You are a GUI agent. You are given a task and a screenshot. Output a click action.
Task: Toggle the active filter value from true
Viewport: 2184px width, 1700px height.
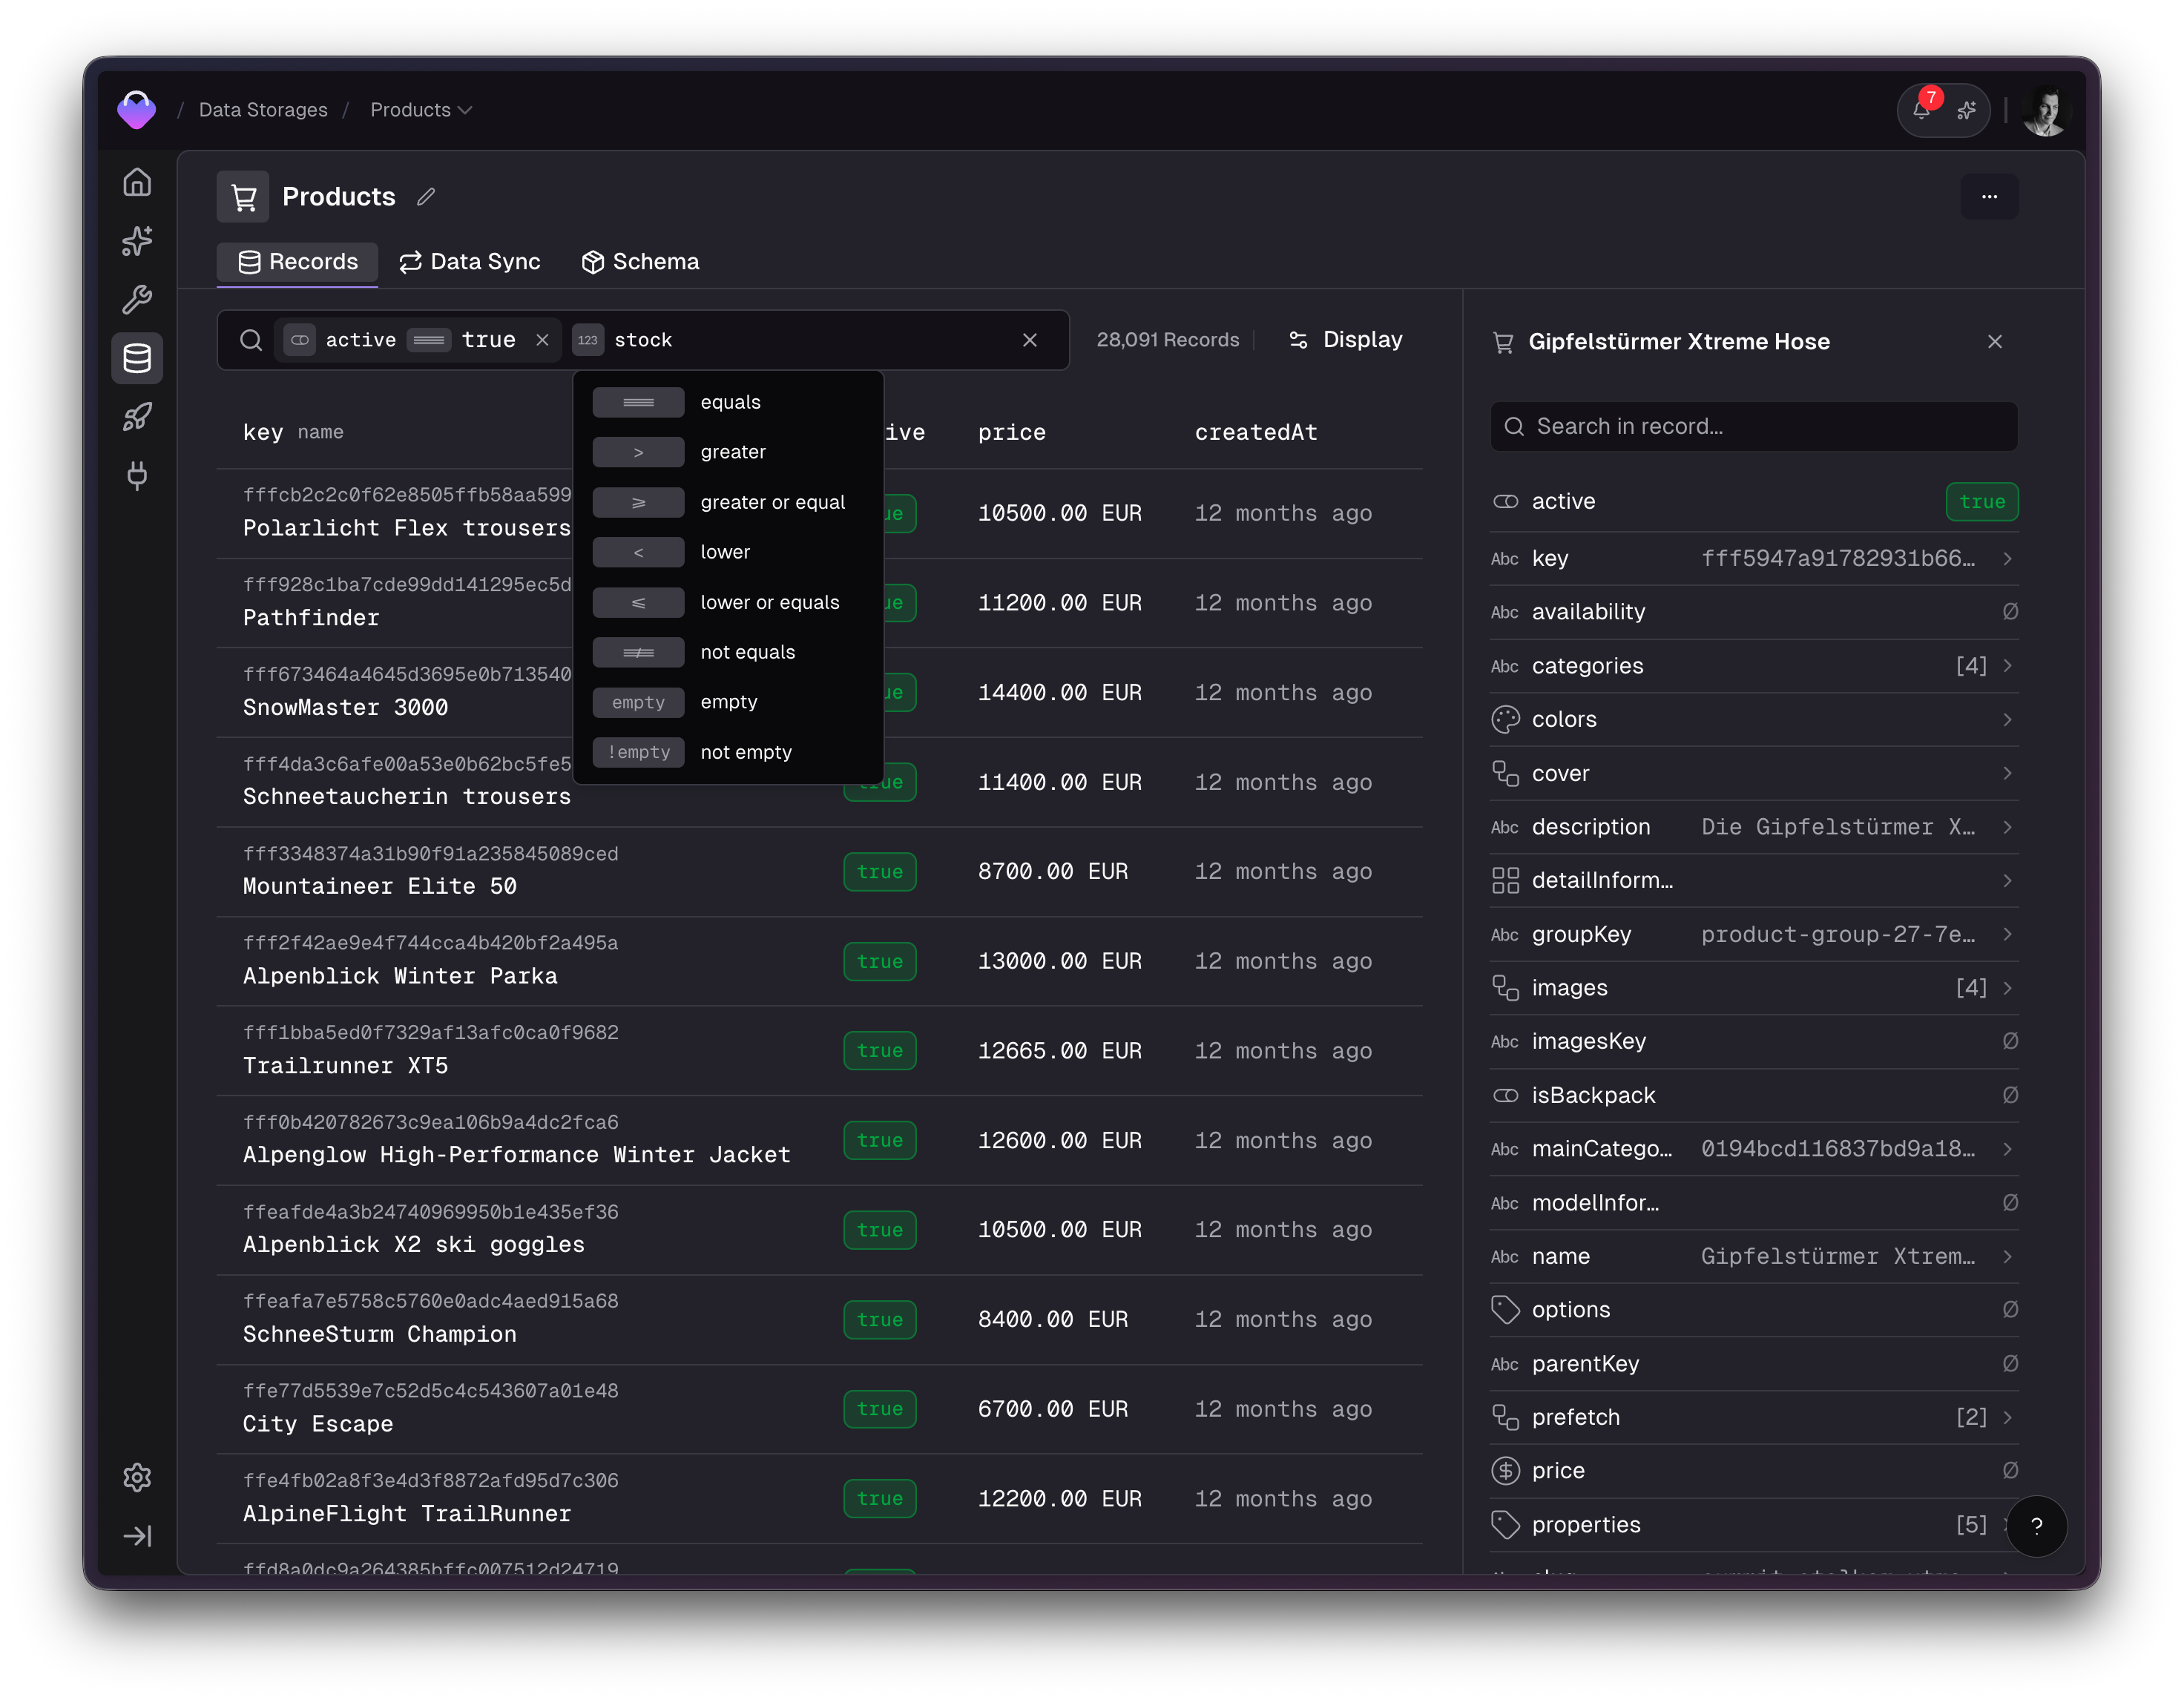point(489,340)
